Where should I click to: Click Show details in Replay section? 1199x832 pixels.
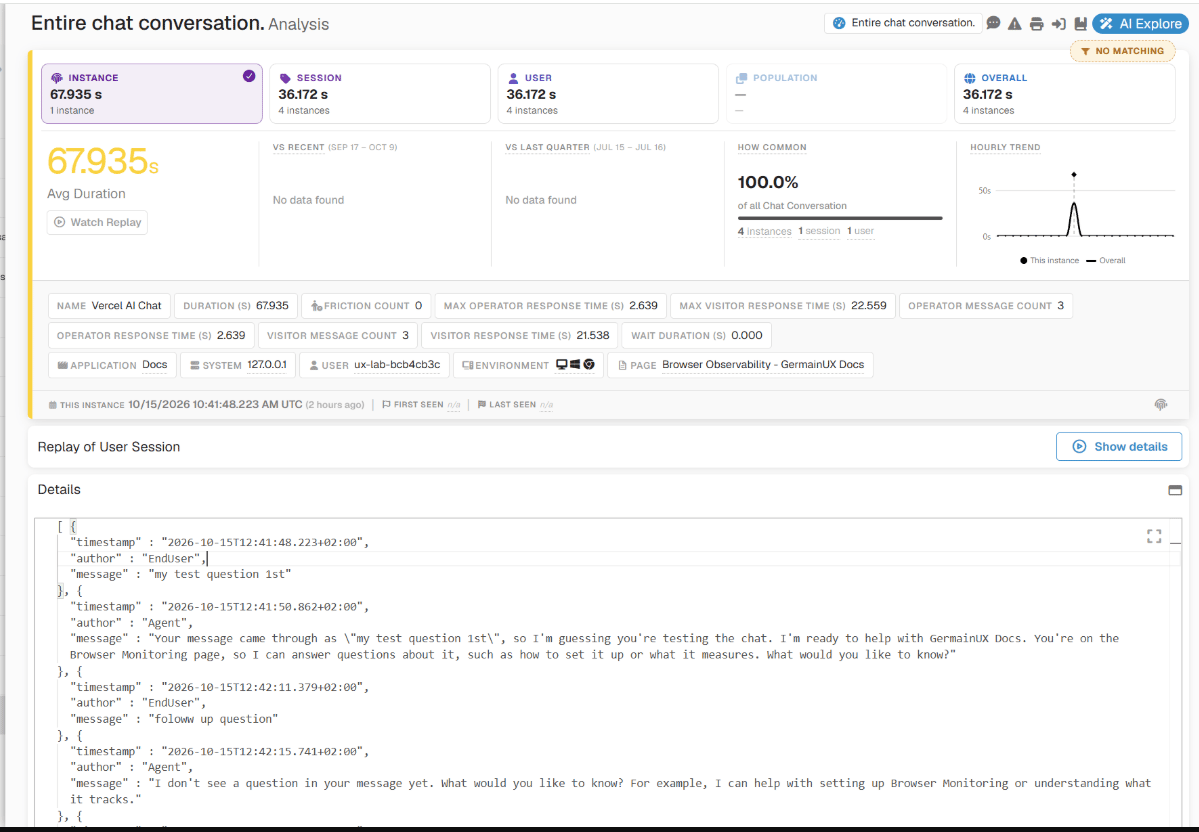point(1119,447)
